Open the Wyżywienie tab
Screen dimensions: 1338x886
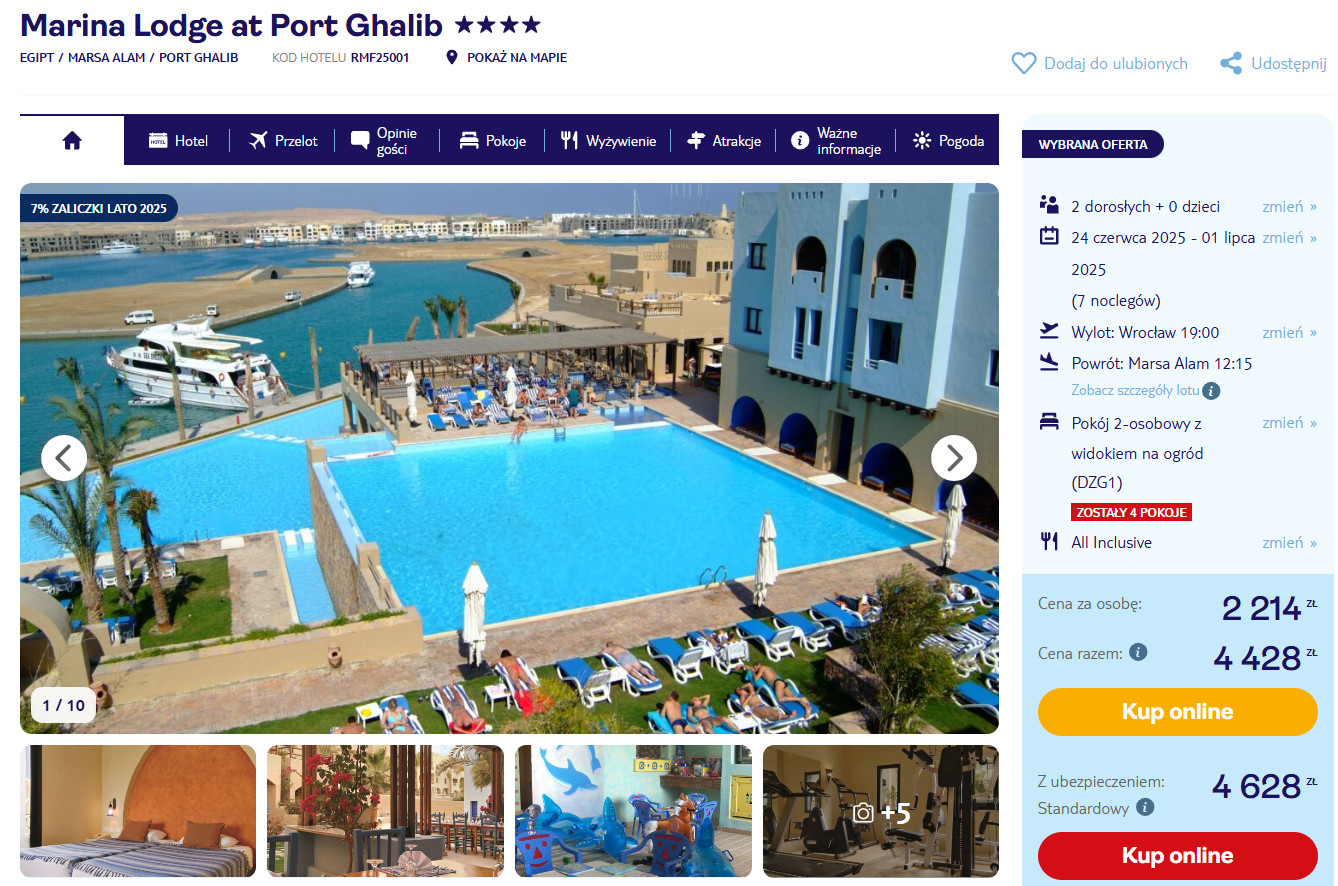pos(608,141)
